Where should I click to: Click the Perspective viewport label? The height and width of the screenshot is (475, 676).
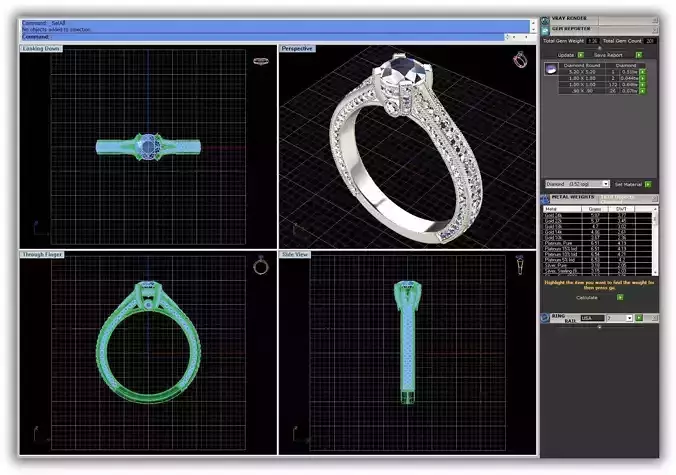[x=297, y=49]
